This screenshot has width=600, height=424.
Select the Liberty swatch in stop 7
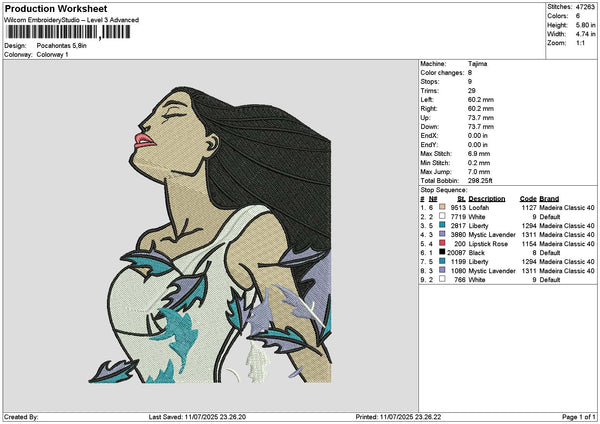440,261
